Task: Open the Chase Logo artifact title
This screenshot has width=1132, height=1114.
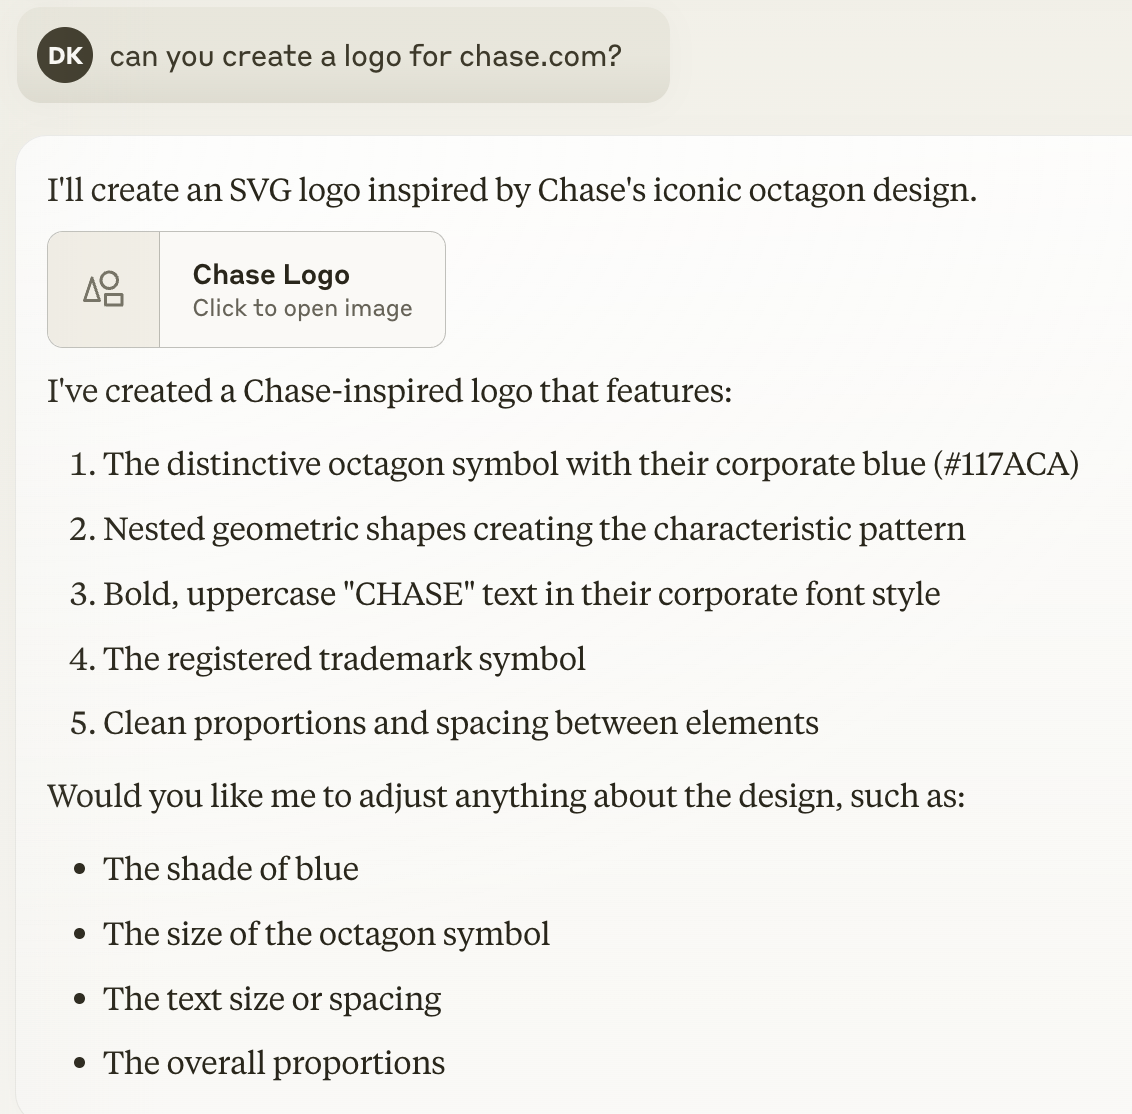Action: click(x=271, y=274)
